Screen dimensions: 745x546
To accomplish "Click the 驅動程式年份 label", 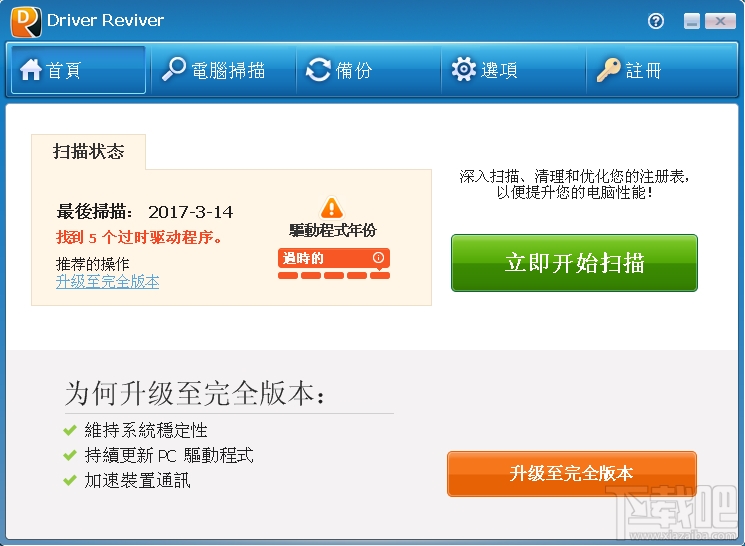I will coord(333,230).
